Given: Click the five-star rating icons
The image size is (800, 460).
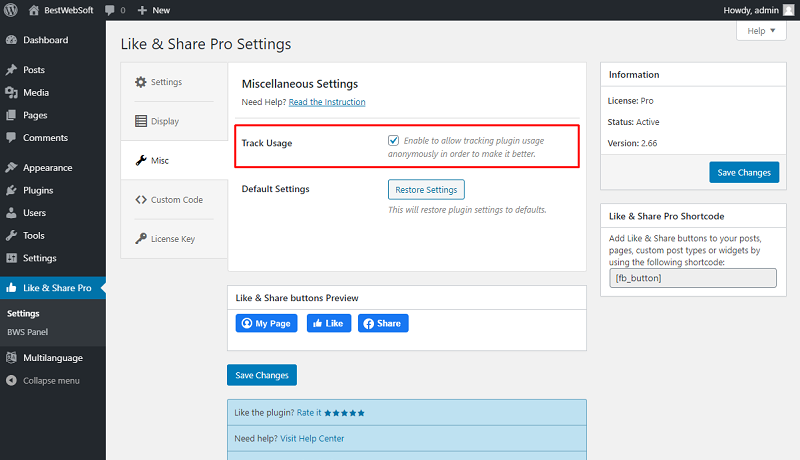Looking at the screenshot, I should [x=344, y=413].
